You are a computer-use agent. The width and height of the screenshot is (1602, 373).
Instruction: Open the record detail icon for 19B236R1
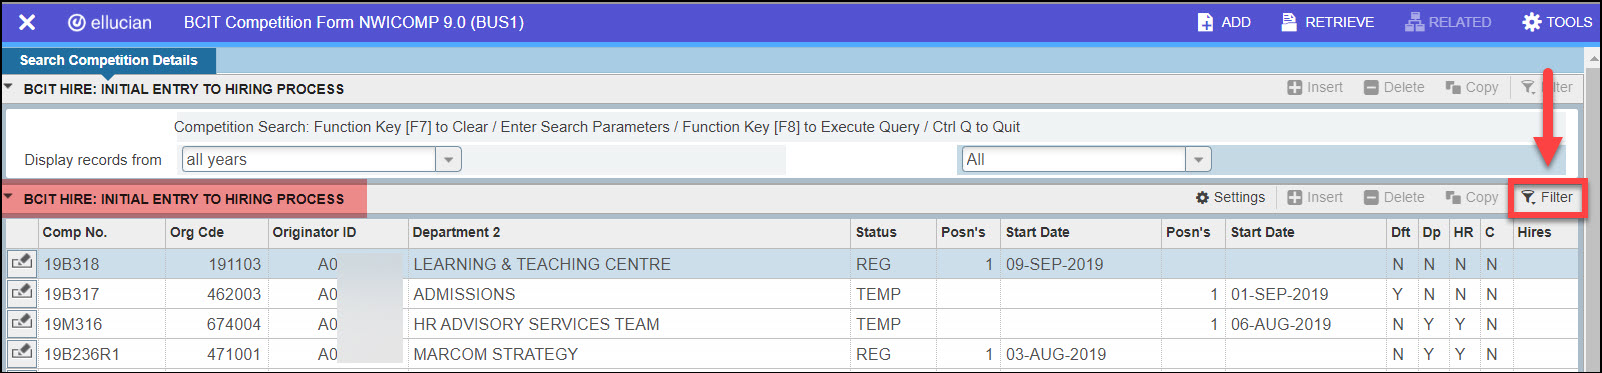coord(21,353)
